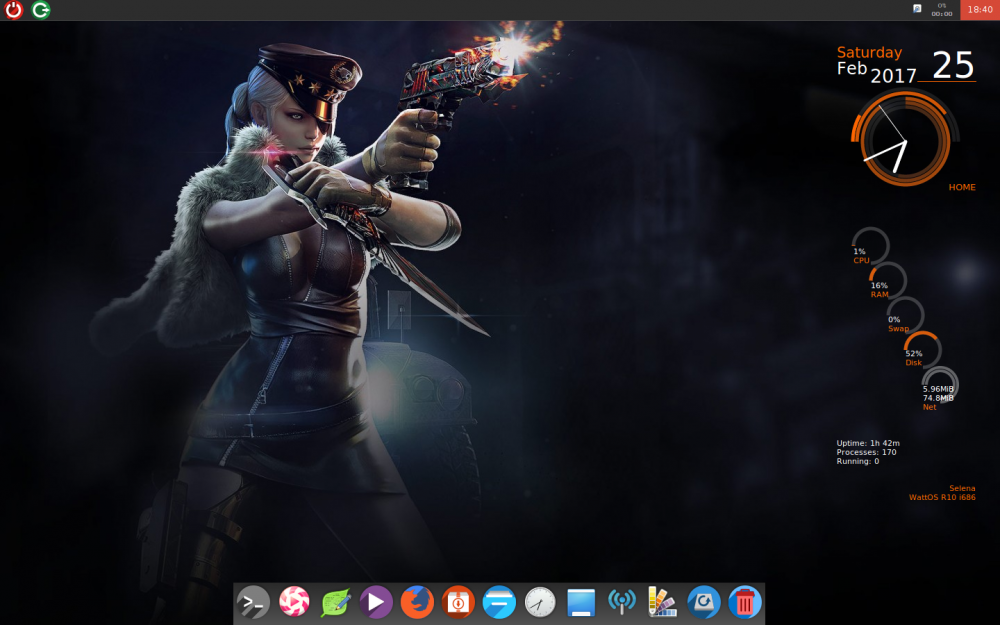1000x625 pixels.
Task: Click the orange analog clock widget
Action: [x=904, y=138]
